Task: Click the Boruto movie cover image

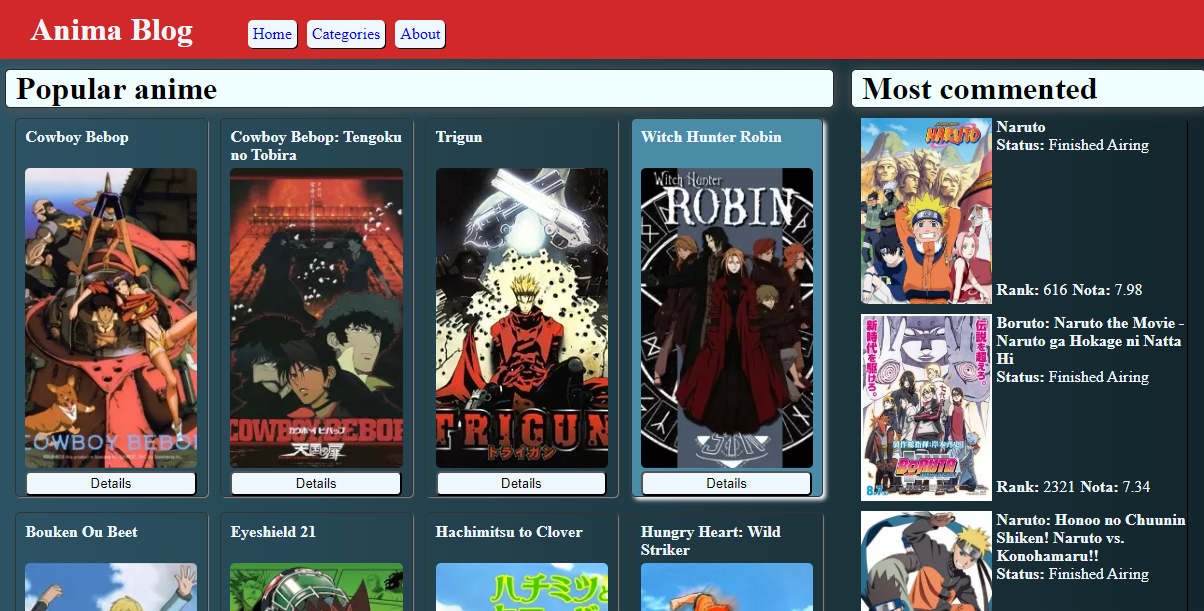Action: (926, 408)
